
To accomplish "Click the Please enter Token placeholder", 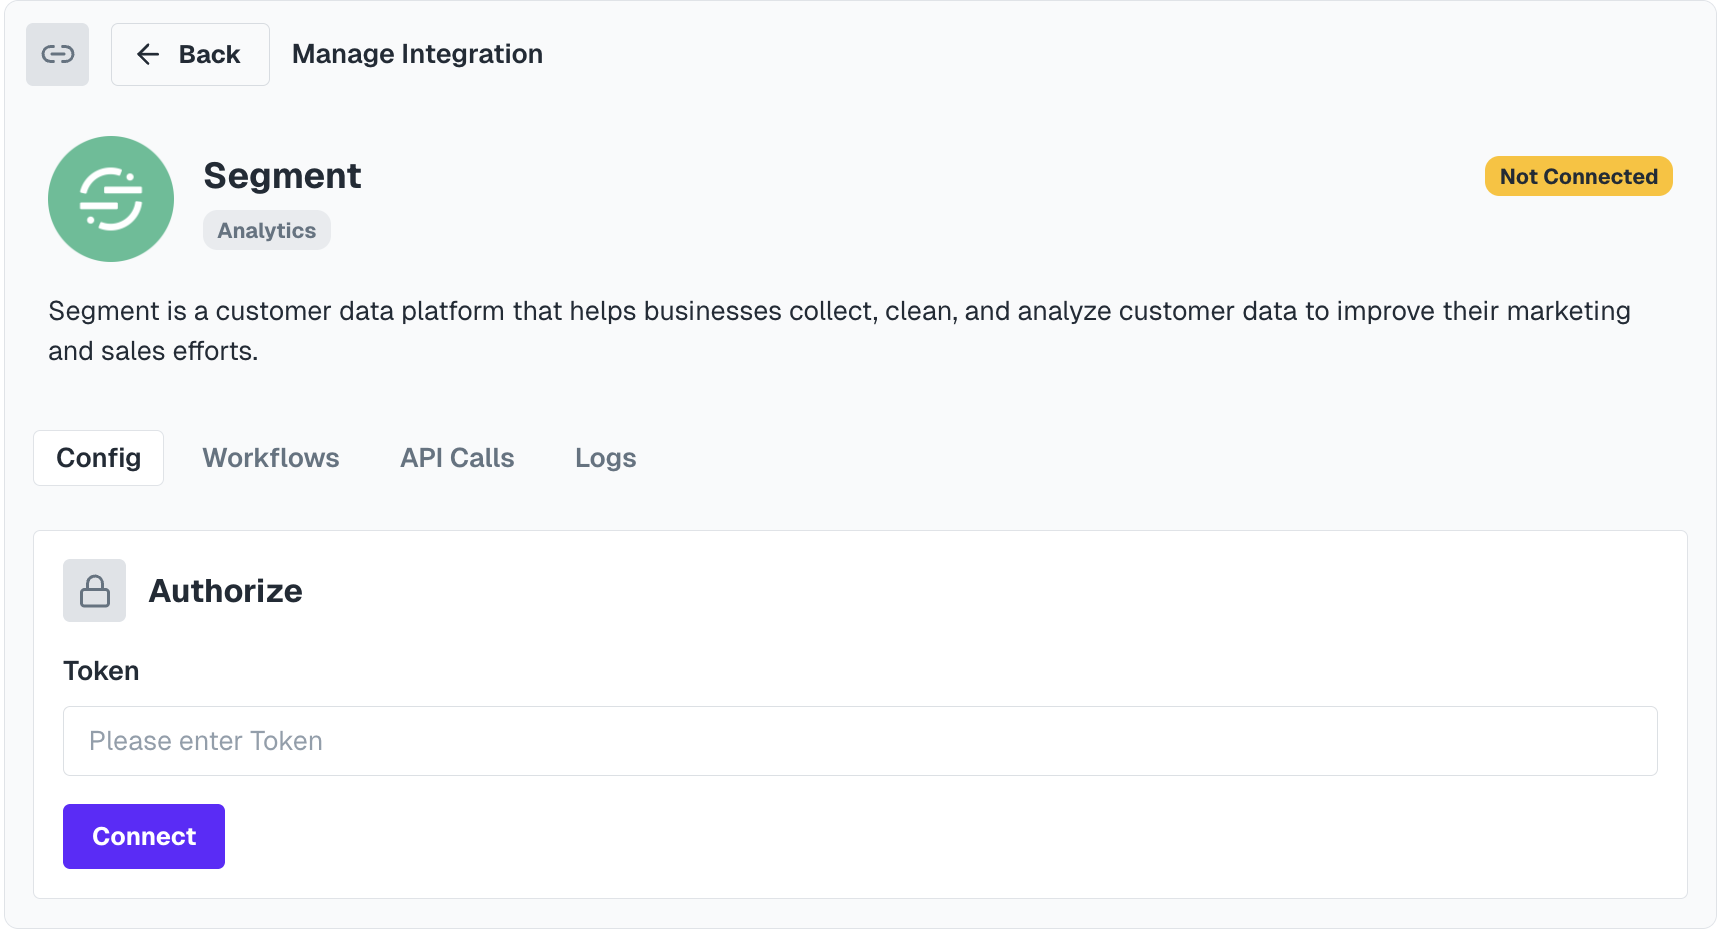I will tap(205, 741).
